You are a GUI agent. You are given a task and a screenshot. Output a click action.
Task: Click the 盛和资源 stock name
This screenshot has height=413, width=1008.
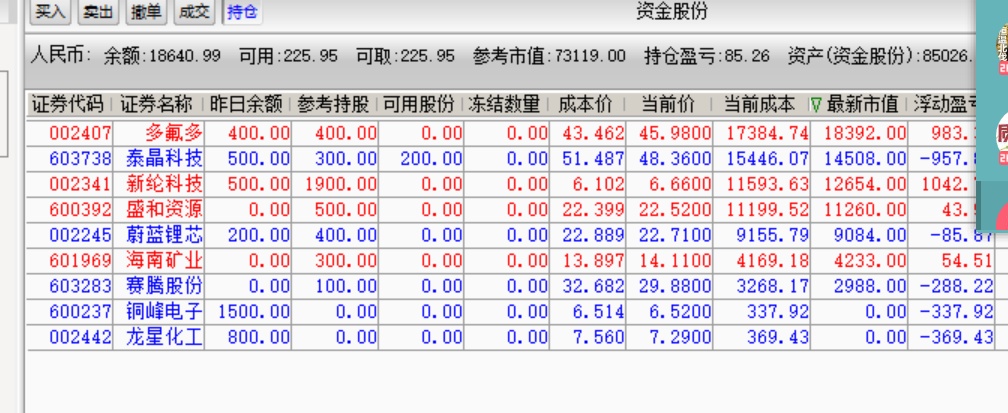[165, 210]
